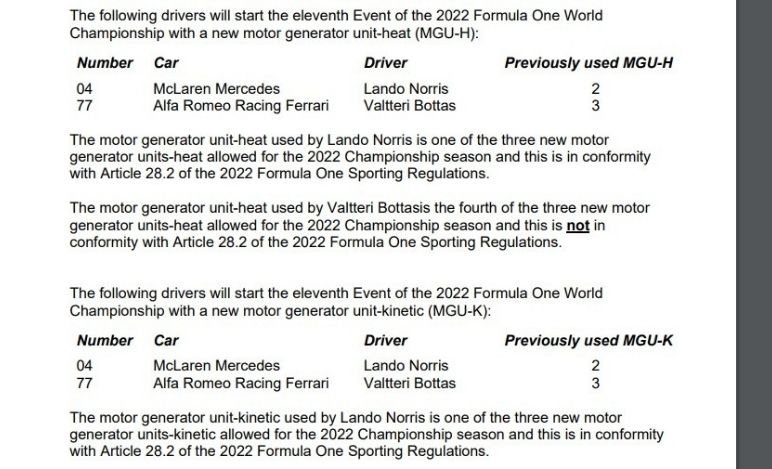Click the "Previously used MGU-K" column header
772x469 pixels.
[588, 341]
